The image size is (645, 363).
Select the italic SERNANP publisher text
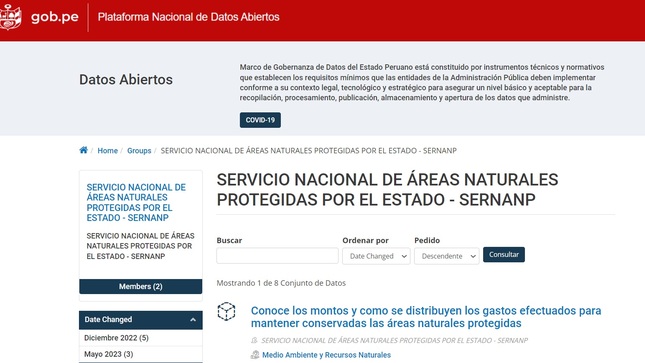click(394, 340)
